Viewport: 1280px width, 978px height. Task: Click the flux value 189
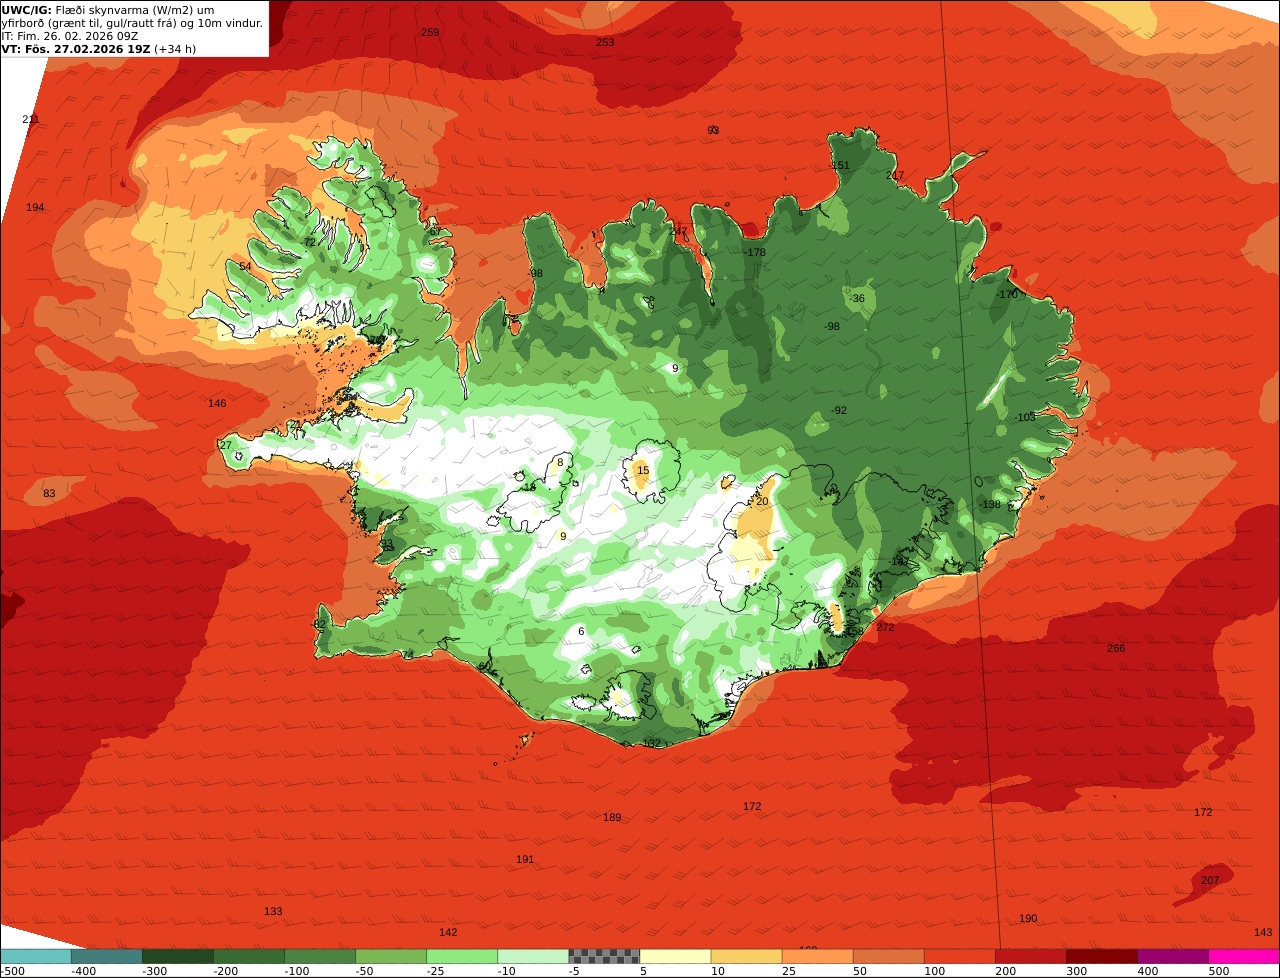612,817
